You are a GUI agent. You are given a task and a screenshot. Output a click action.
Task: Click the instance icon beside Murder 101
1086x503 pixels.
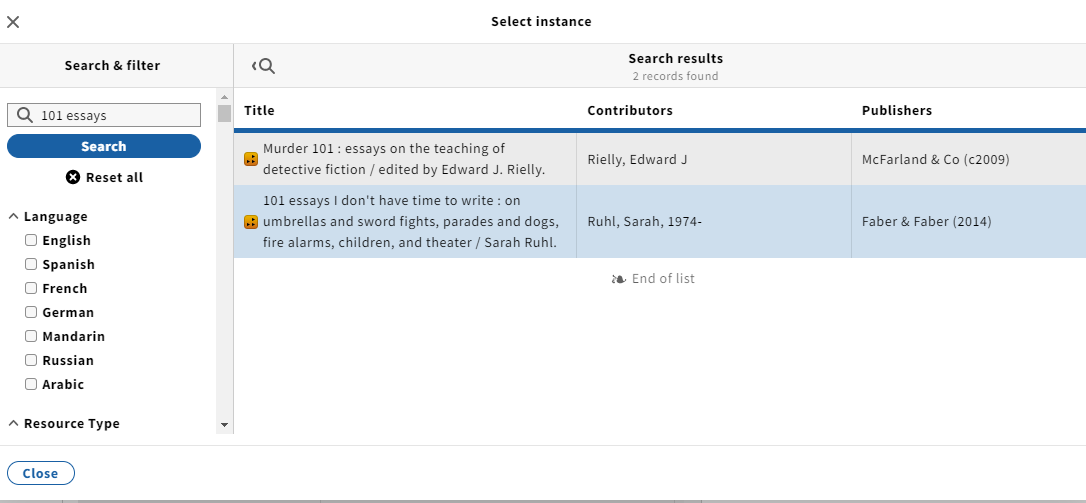pos(251,159)
